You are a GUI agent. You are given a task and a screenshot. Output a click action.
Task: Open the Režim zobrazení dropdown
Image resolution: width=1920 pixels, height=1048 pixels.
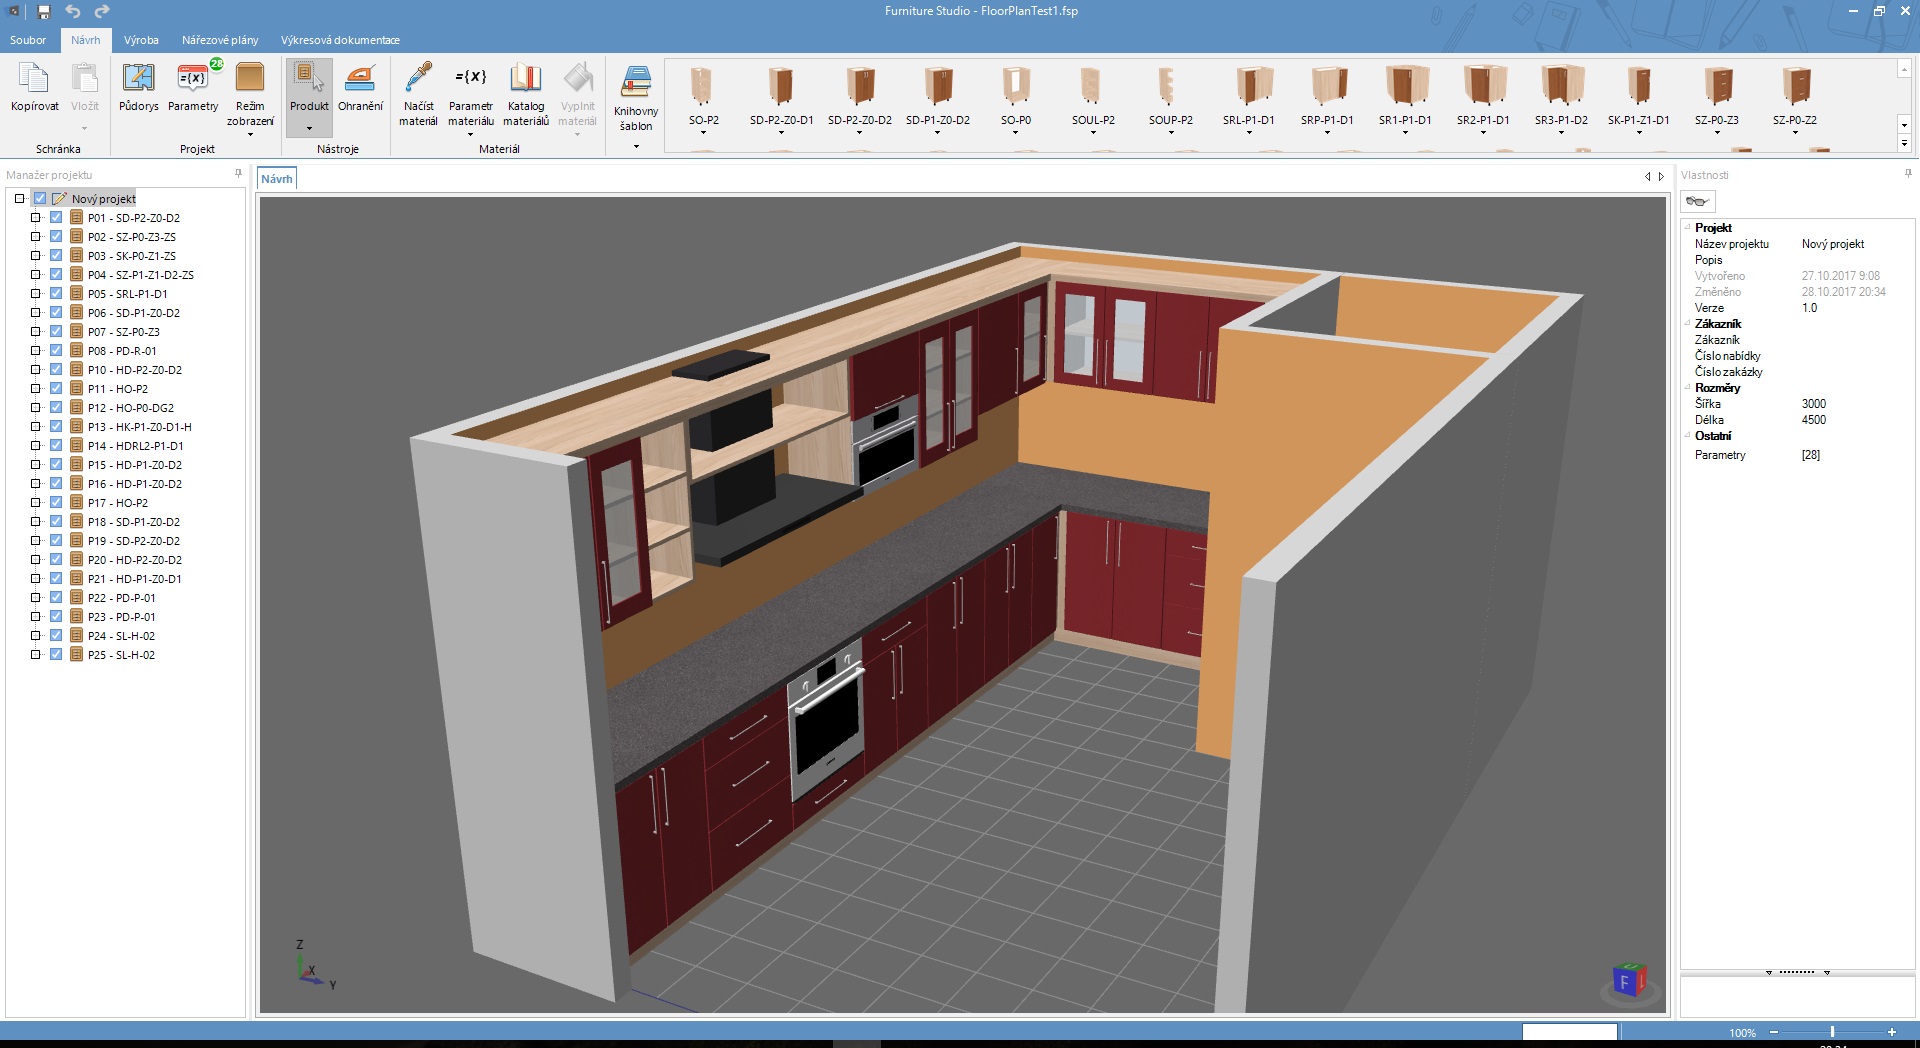click(250, 98)
